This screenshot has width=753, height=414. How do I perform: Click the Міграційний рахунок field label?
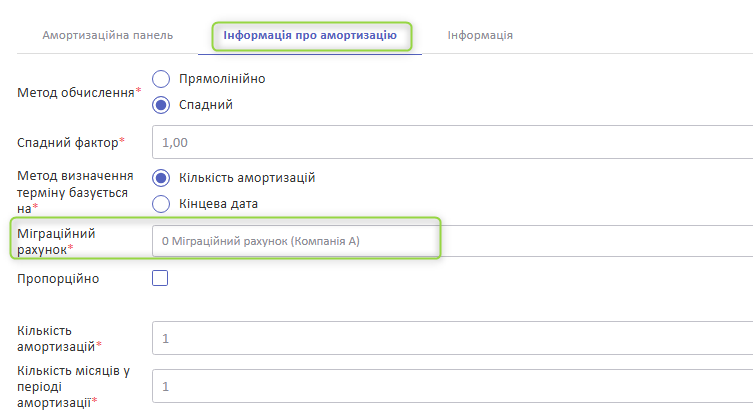(x=56, y=242)
